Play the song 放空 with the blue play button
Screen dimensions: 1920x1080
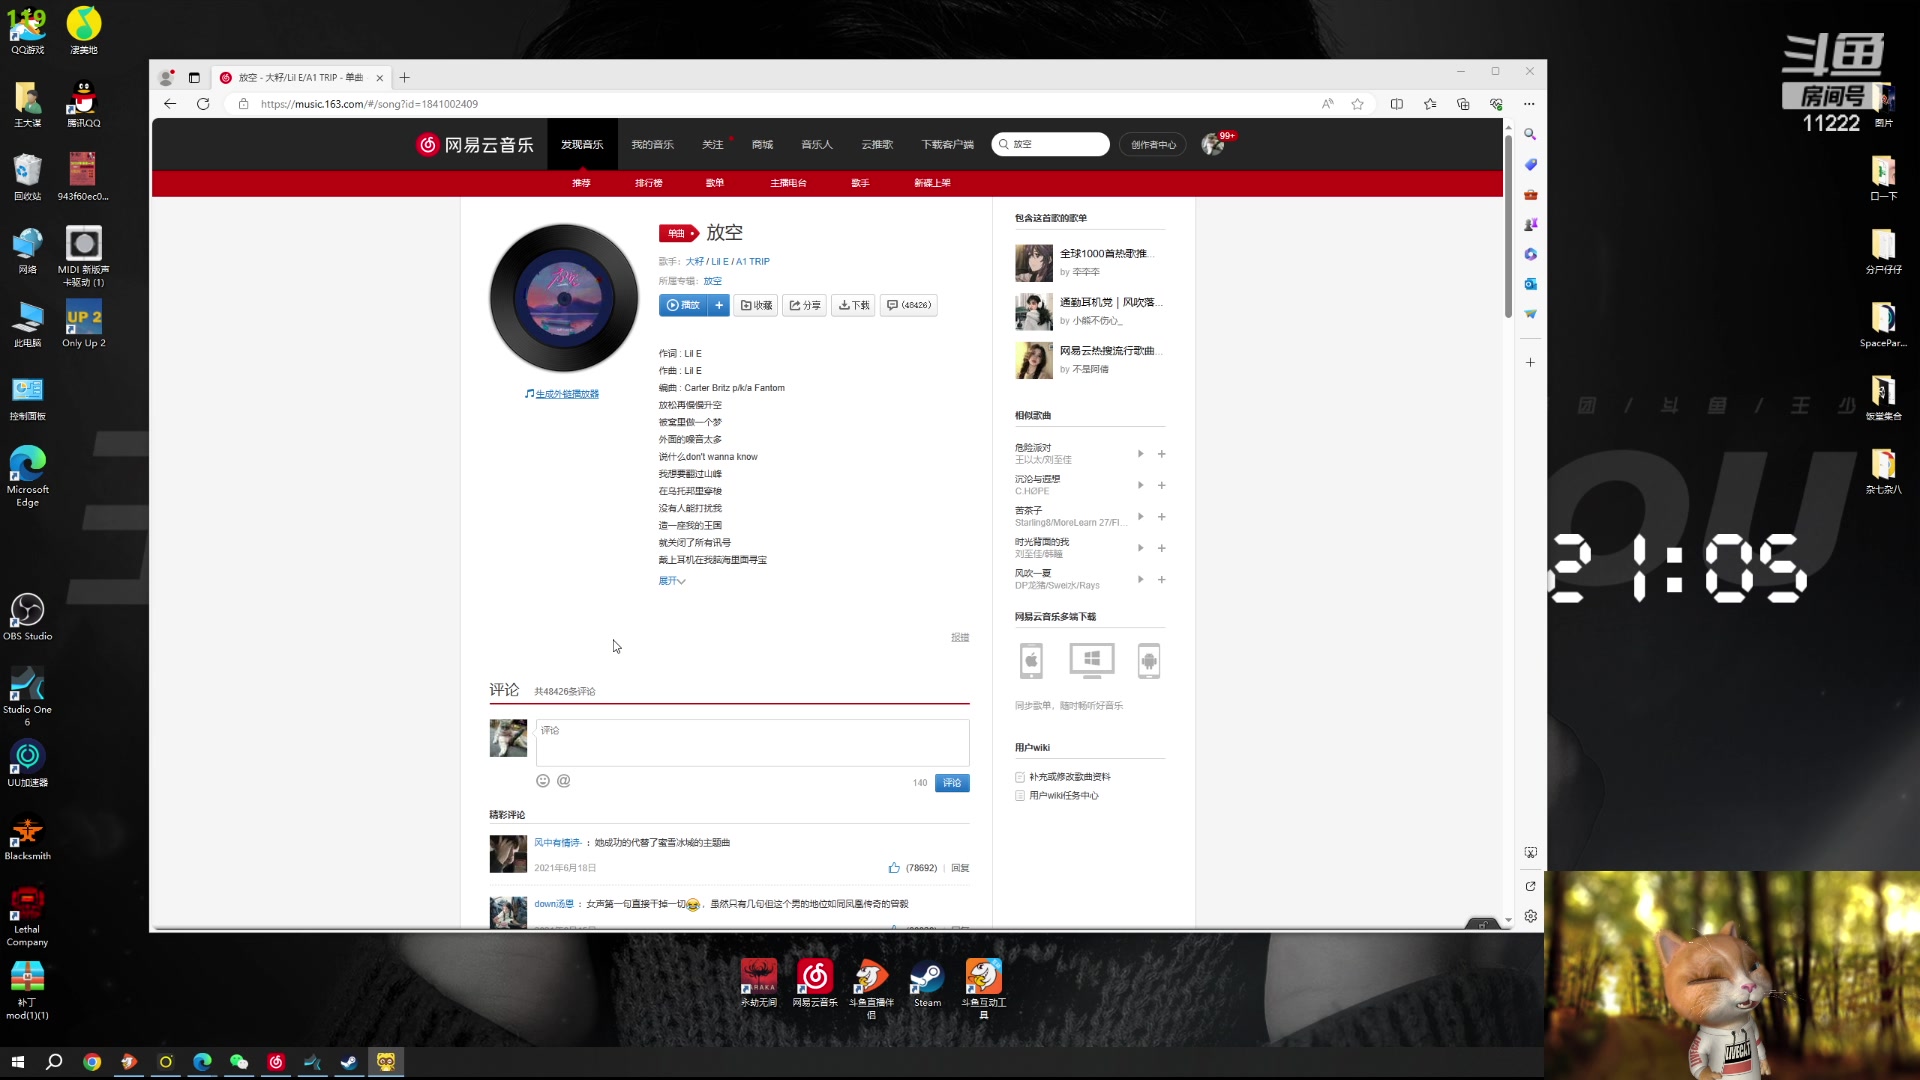[683, 305]
